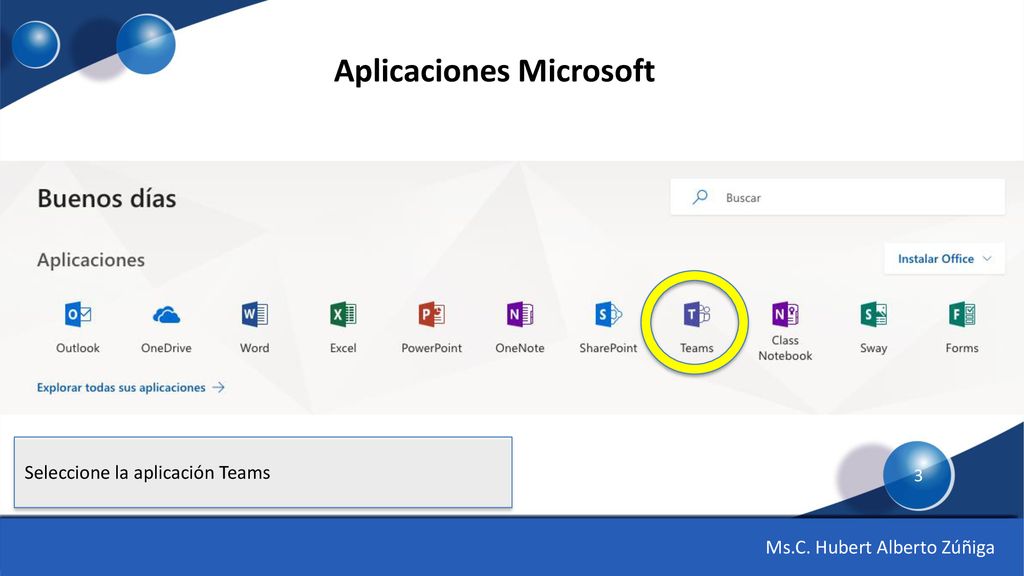Click the Teams label text

pyautogui.click(x=696, y=348)
